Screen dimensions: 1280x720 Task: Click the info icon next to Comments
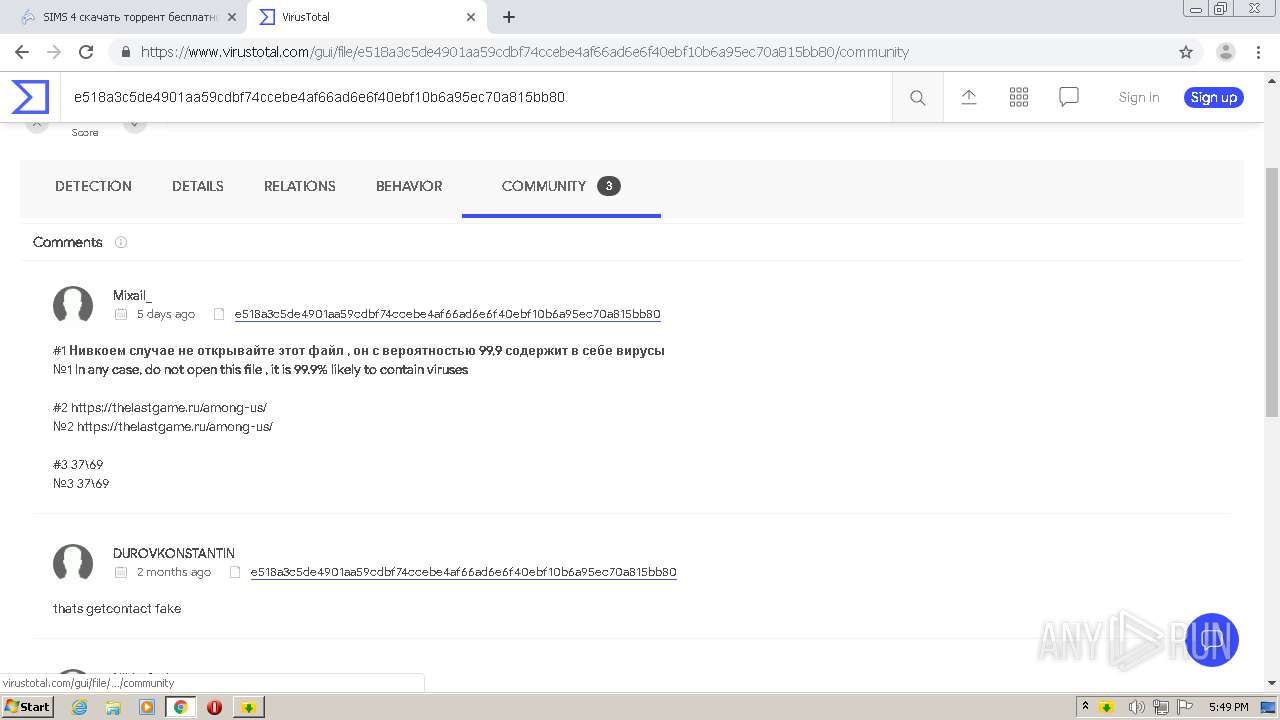tap(121, 242)
